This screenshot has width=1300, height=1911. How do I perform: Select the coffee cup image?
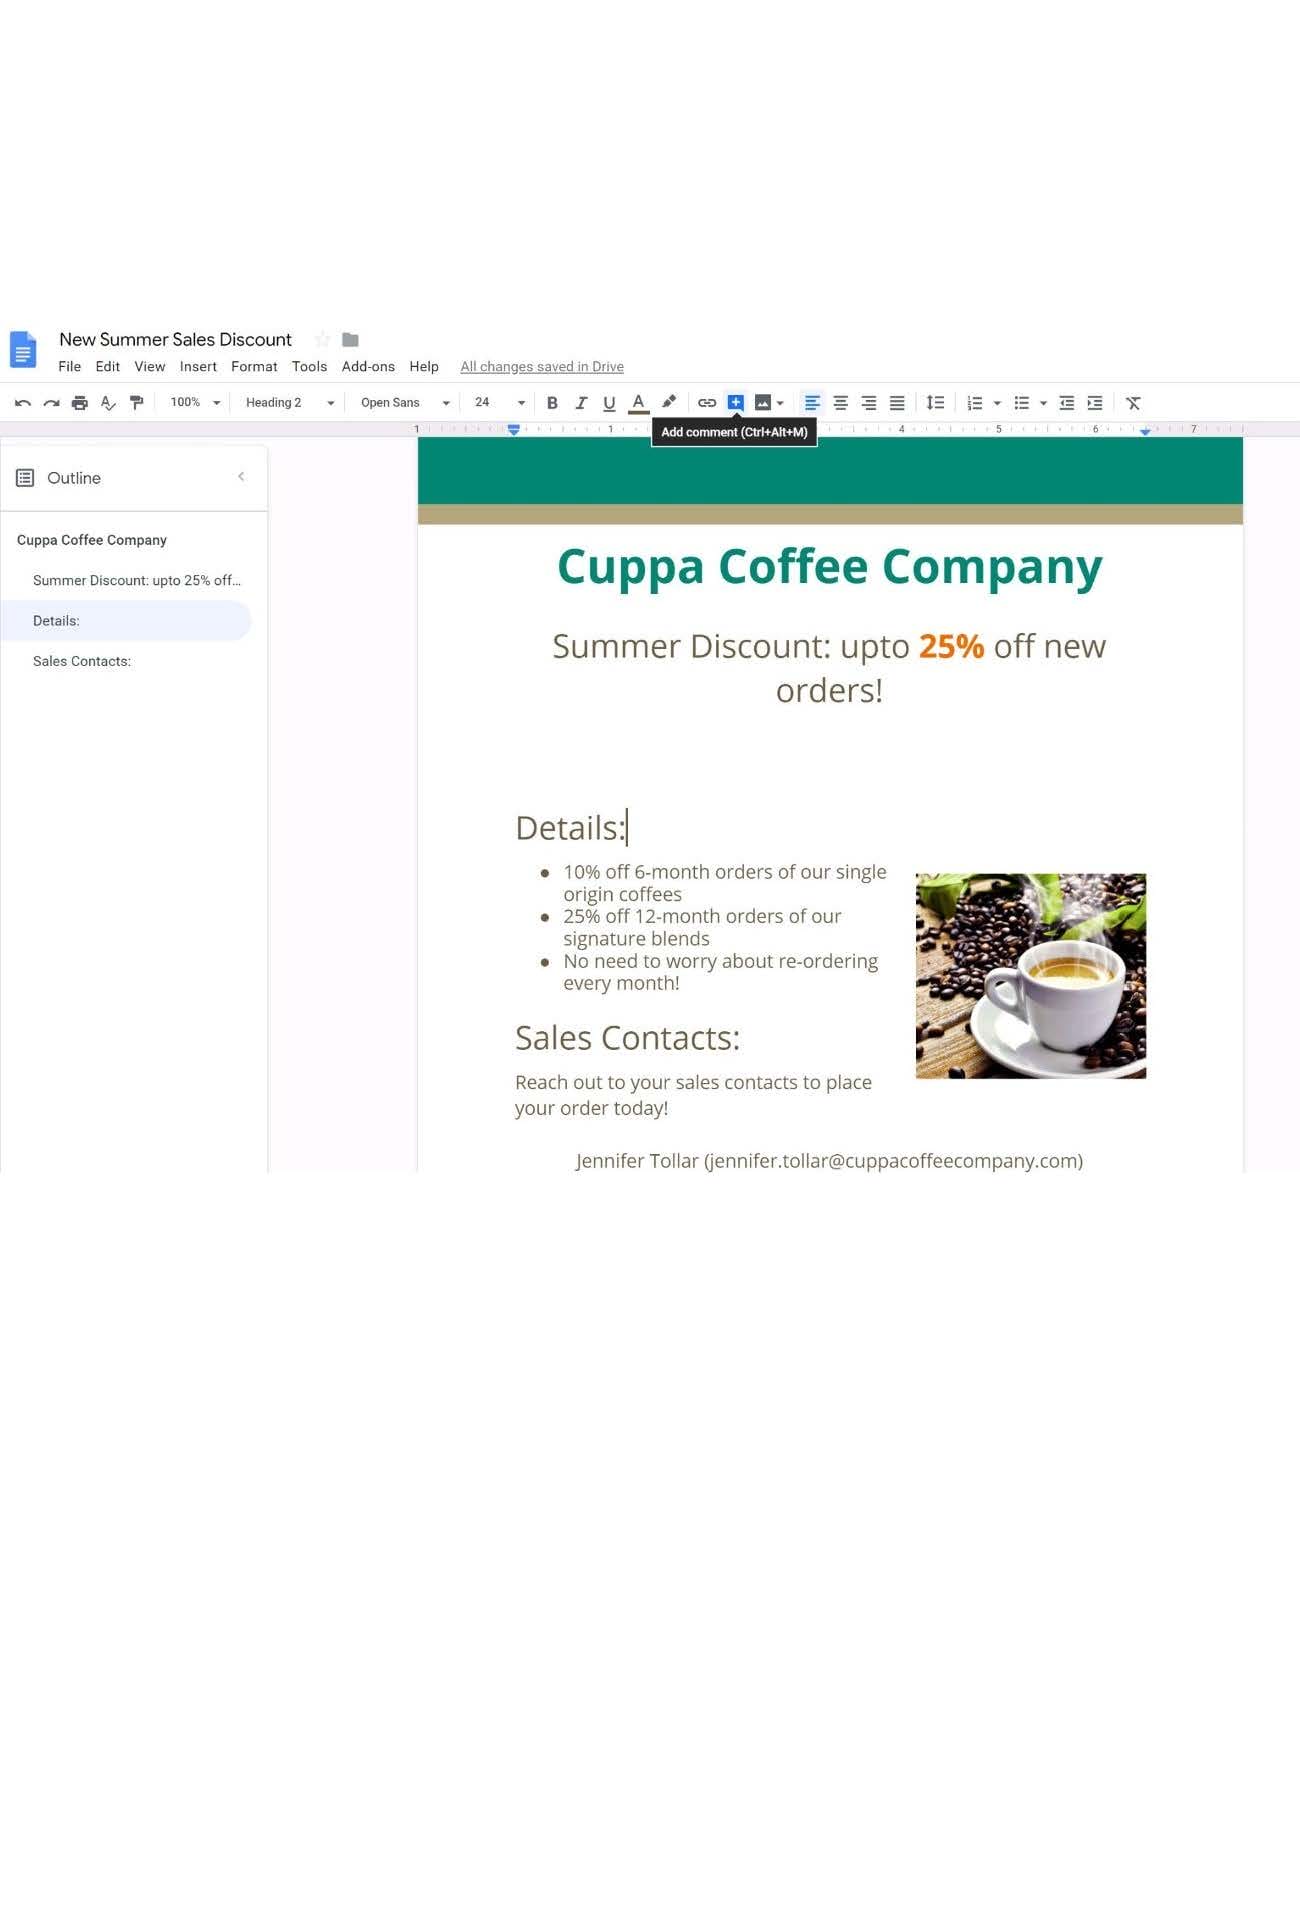pyautogui.click(x=1030, y=976)
